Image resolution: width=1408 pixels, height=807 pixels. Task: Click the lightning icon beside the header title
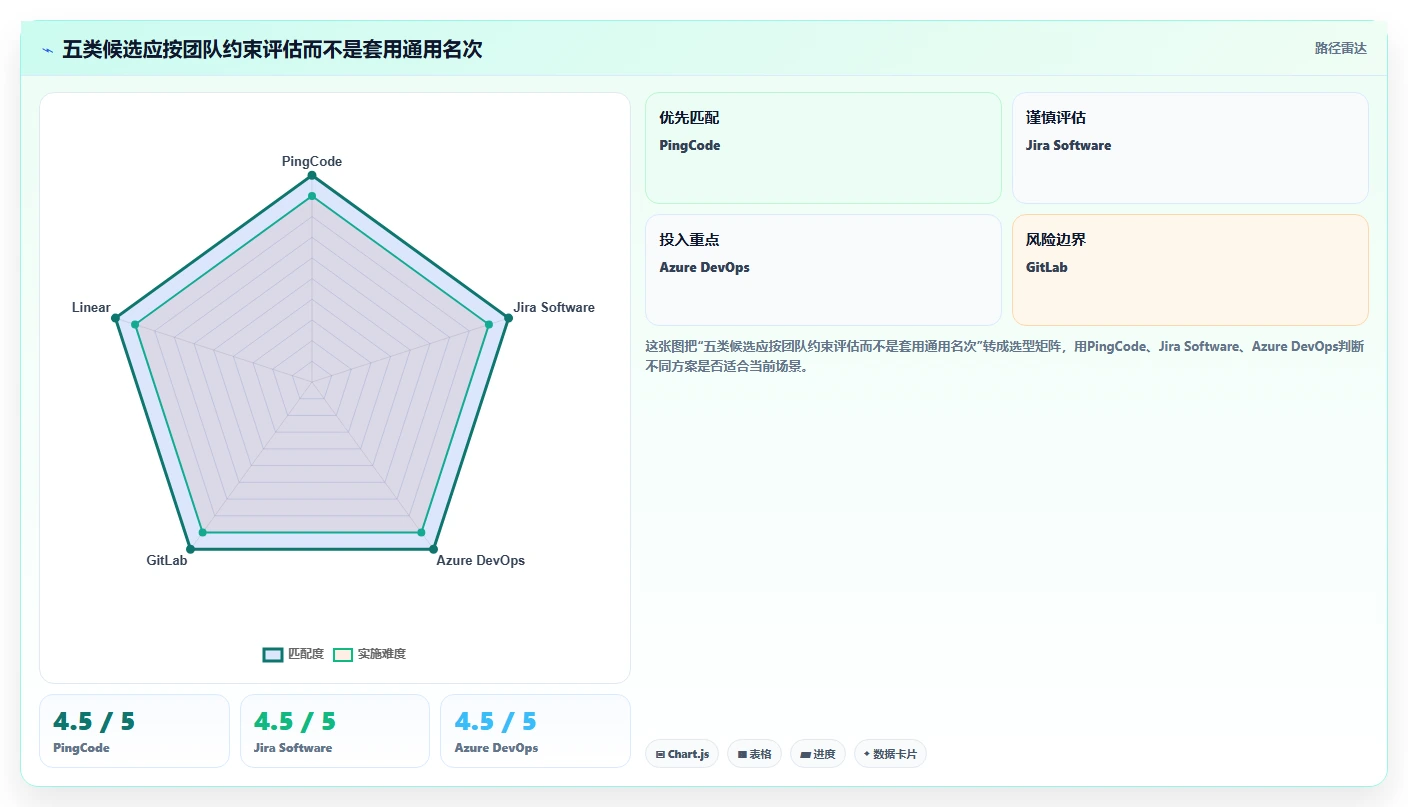pyautogui.click(x=48, y=50)
